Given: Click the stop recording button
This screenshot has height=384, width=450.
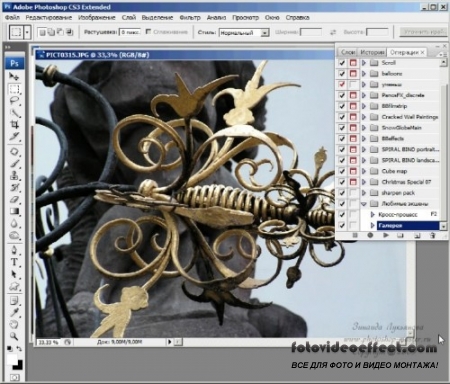Looking at the screenshot, I should tap(355, 235).
